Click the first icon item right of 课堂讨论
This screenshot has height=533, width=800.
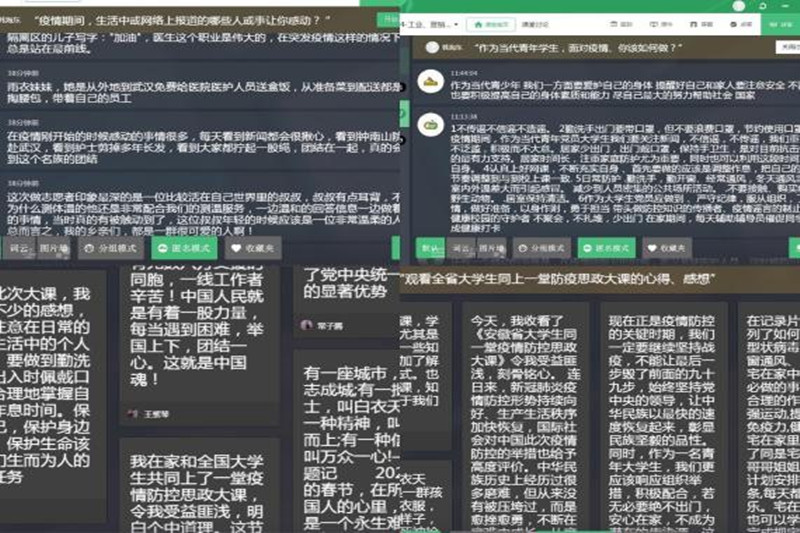pyautogui.click(x=621, y=24)
